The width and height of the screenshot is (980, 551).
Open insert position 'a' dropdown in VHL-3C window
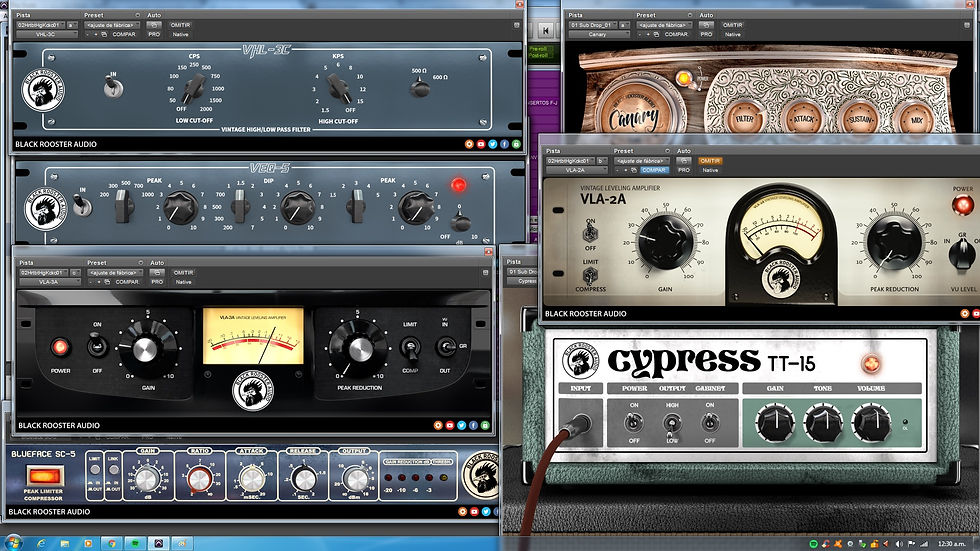[x=72, y=25]
